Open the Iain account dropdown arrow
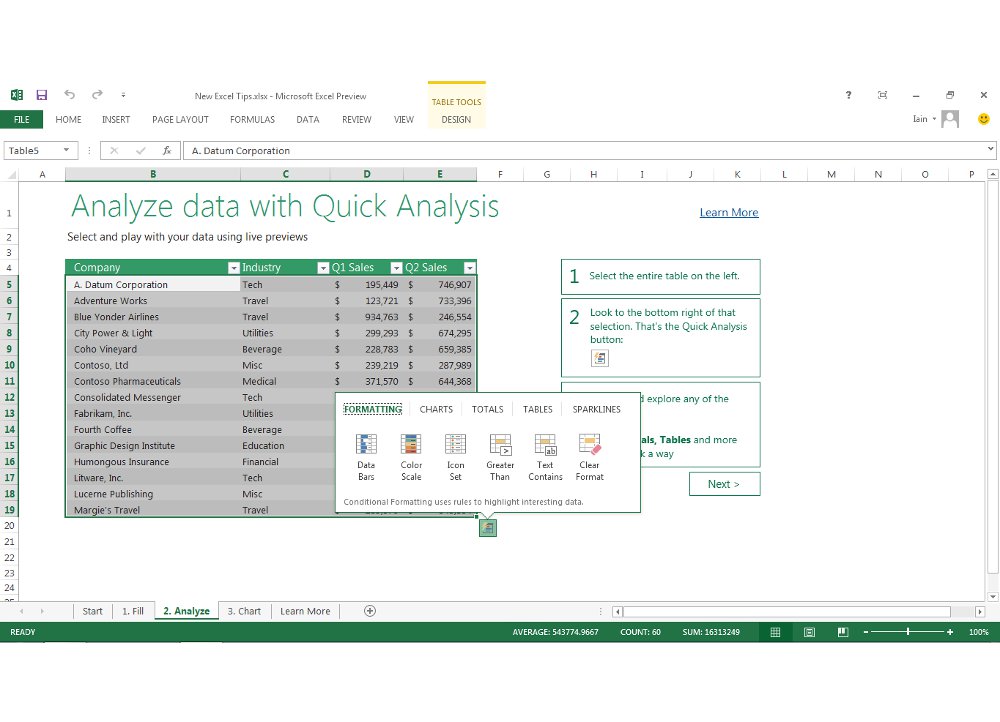The height and width of the screenshot is (722, 1000). (934, 119)
